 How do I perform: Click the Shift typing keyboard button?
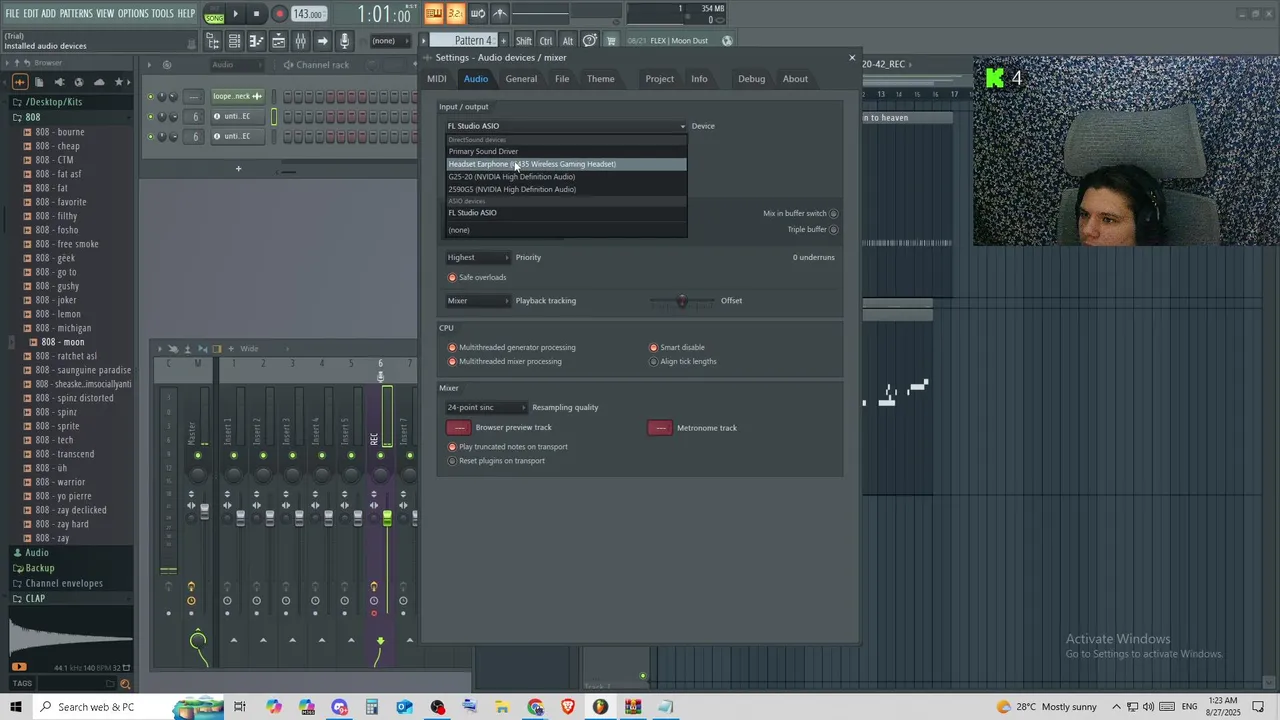pyautogui.click(x=524, y=41)
